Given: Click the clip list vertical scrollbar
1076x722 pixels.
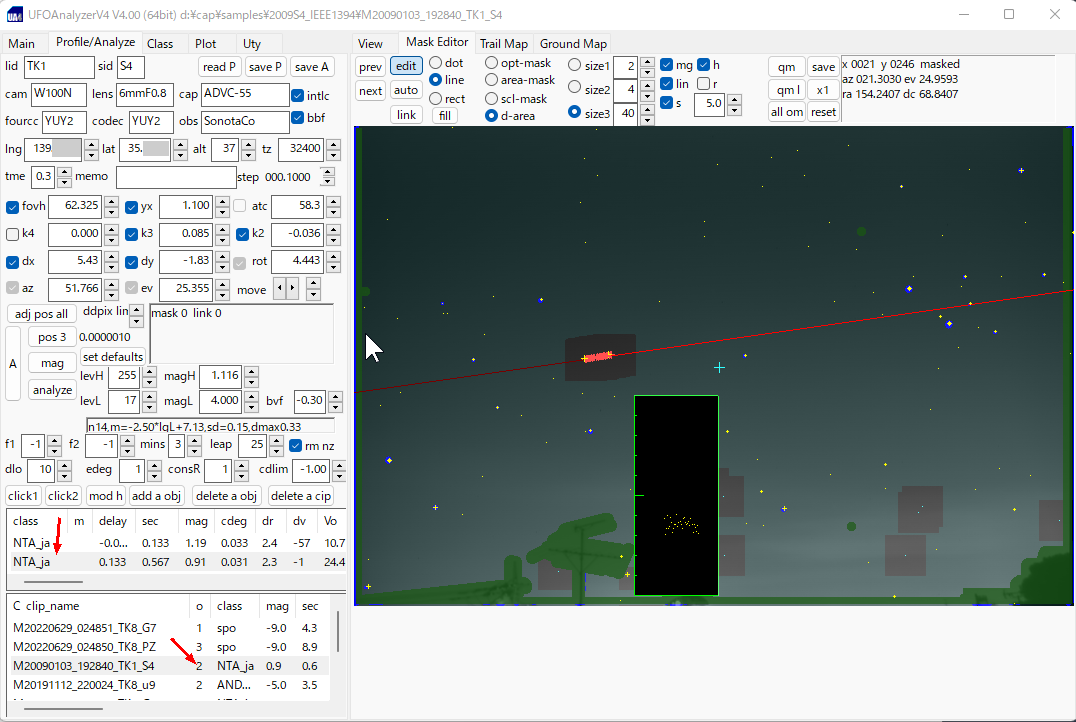Looking at the screenshot, I should (337, 632).
